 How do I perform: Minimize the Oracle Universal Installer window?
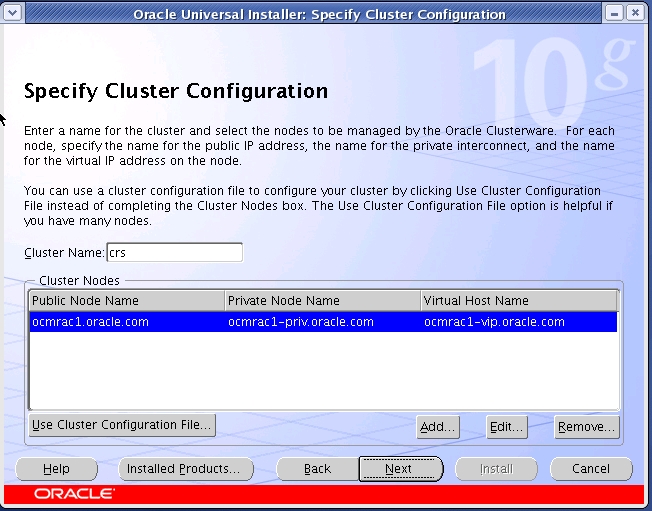(614, 13)
